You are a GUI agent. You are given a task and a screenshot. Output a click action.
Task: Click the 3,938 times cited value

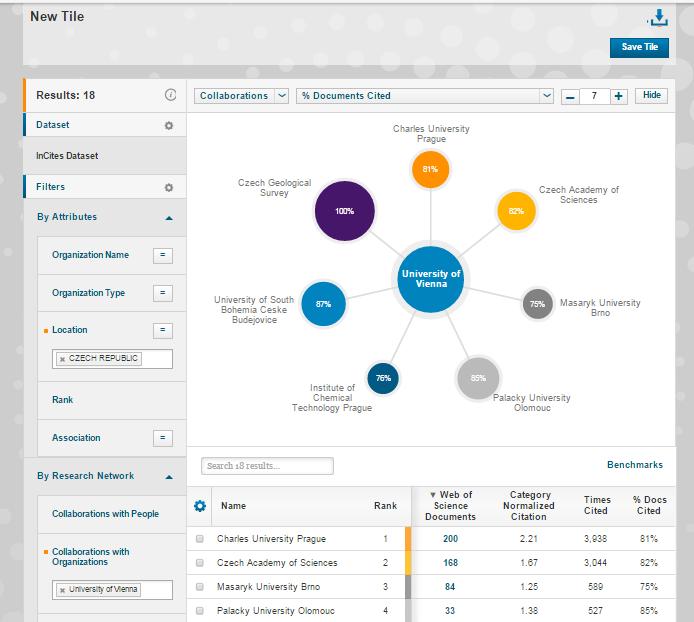click(x=595, y=539)
